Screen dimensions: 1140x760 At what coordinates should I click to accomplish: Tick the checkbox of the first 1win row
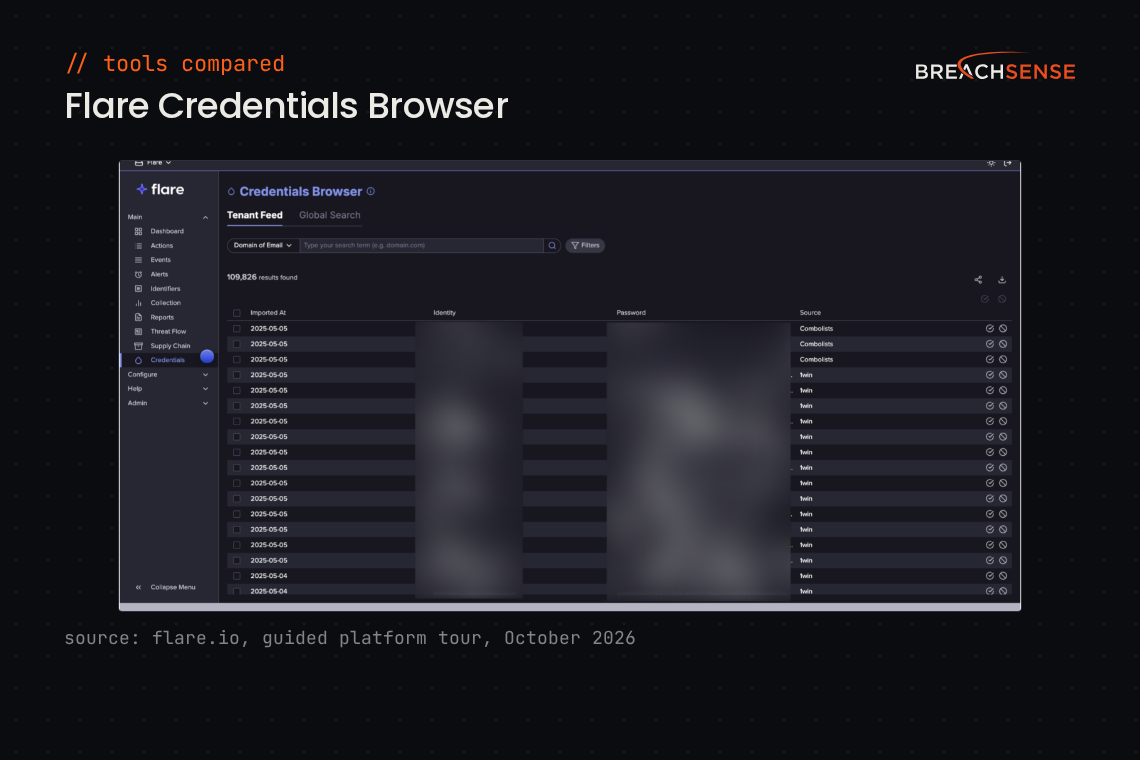pyautogui.click(x=236, y=375)
